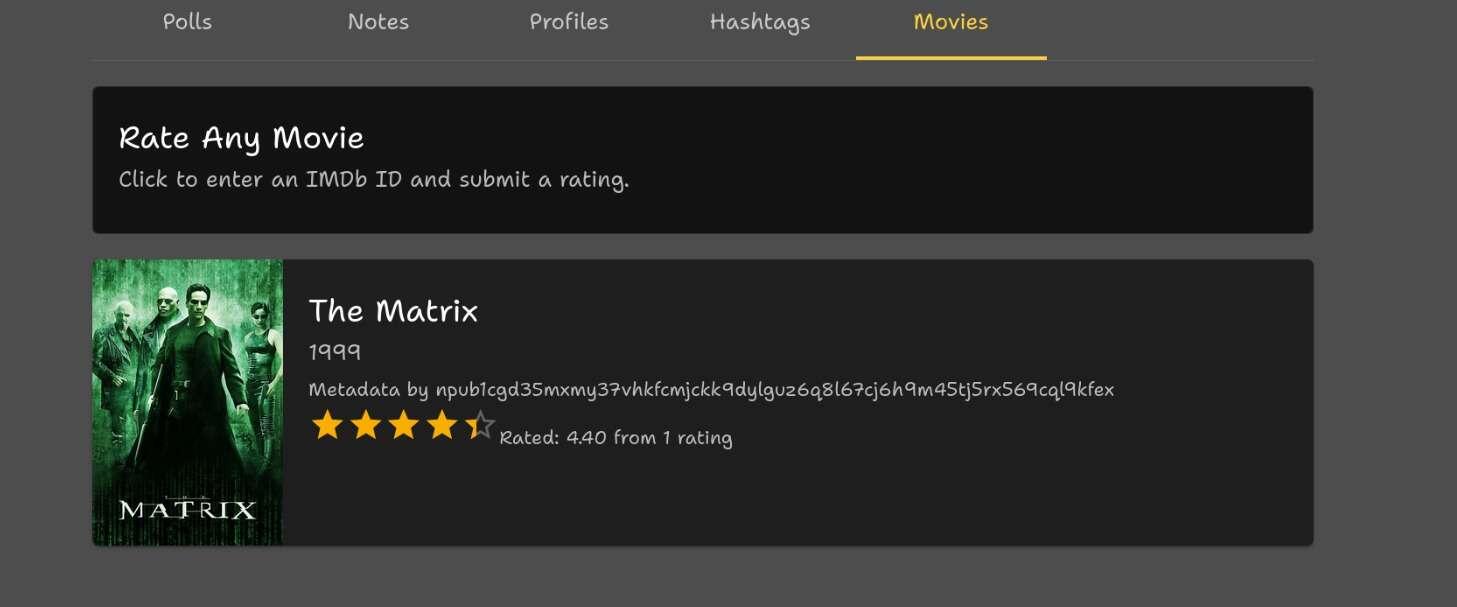The image size is (1457, 607).
Task: Click the 1999 release year
Action: click(335, 352)
